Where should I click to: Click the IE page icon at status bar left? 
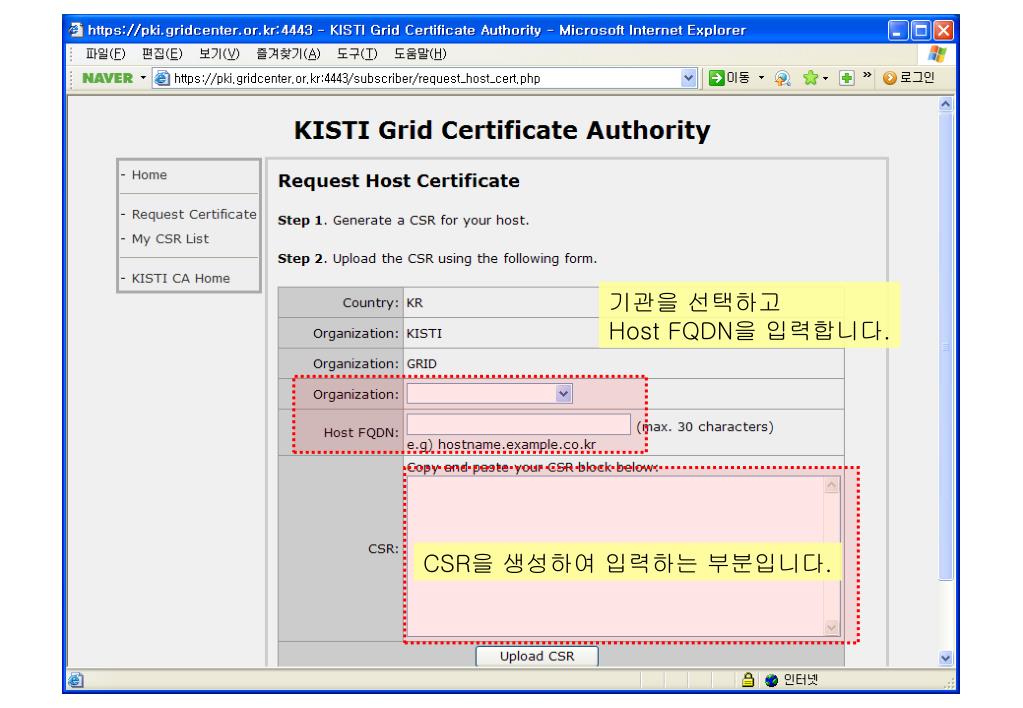[76, 680]
